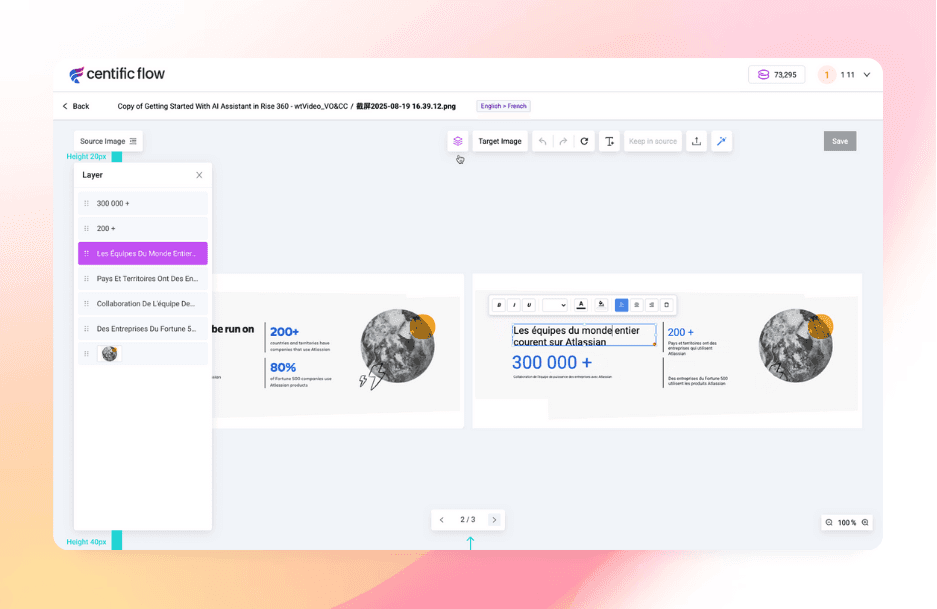Screen dimensions: 937x609
Task: Set center text alignment
Action: (636, 305)
